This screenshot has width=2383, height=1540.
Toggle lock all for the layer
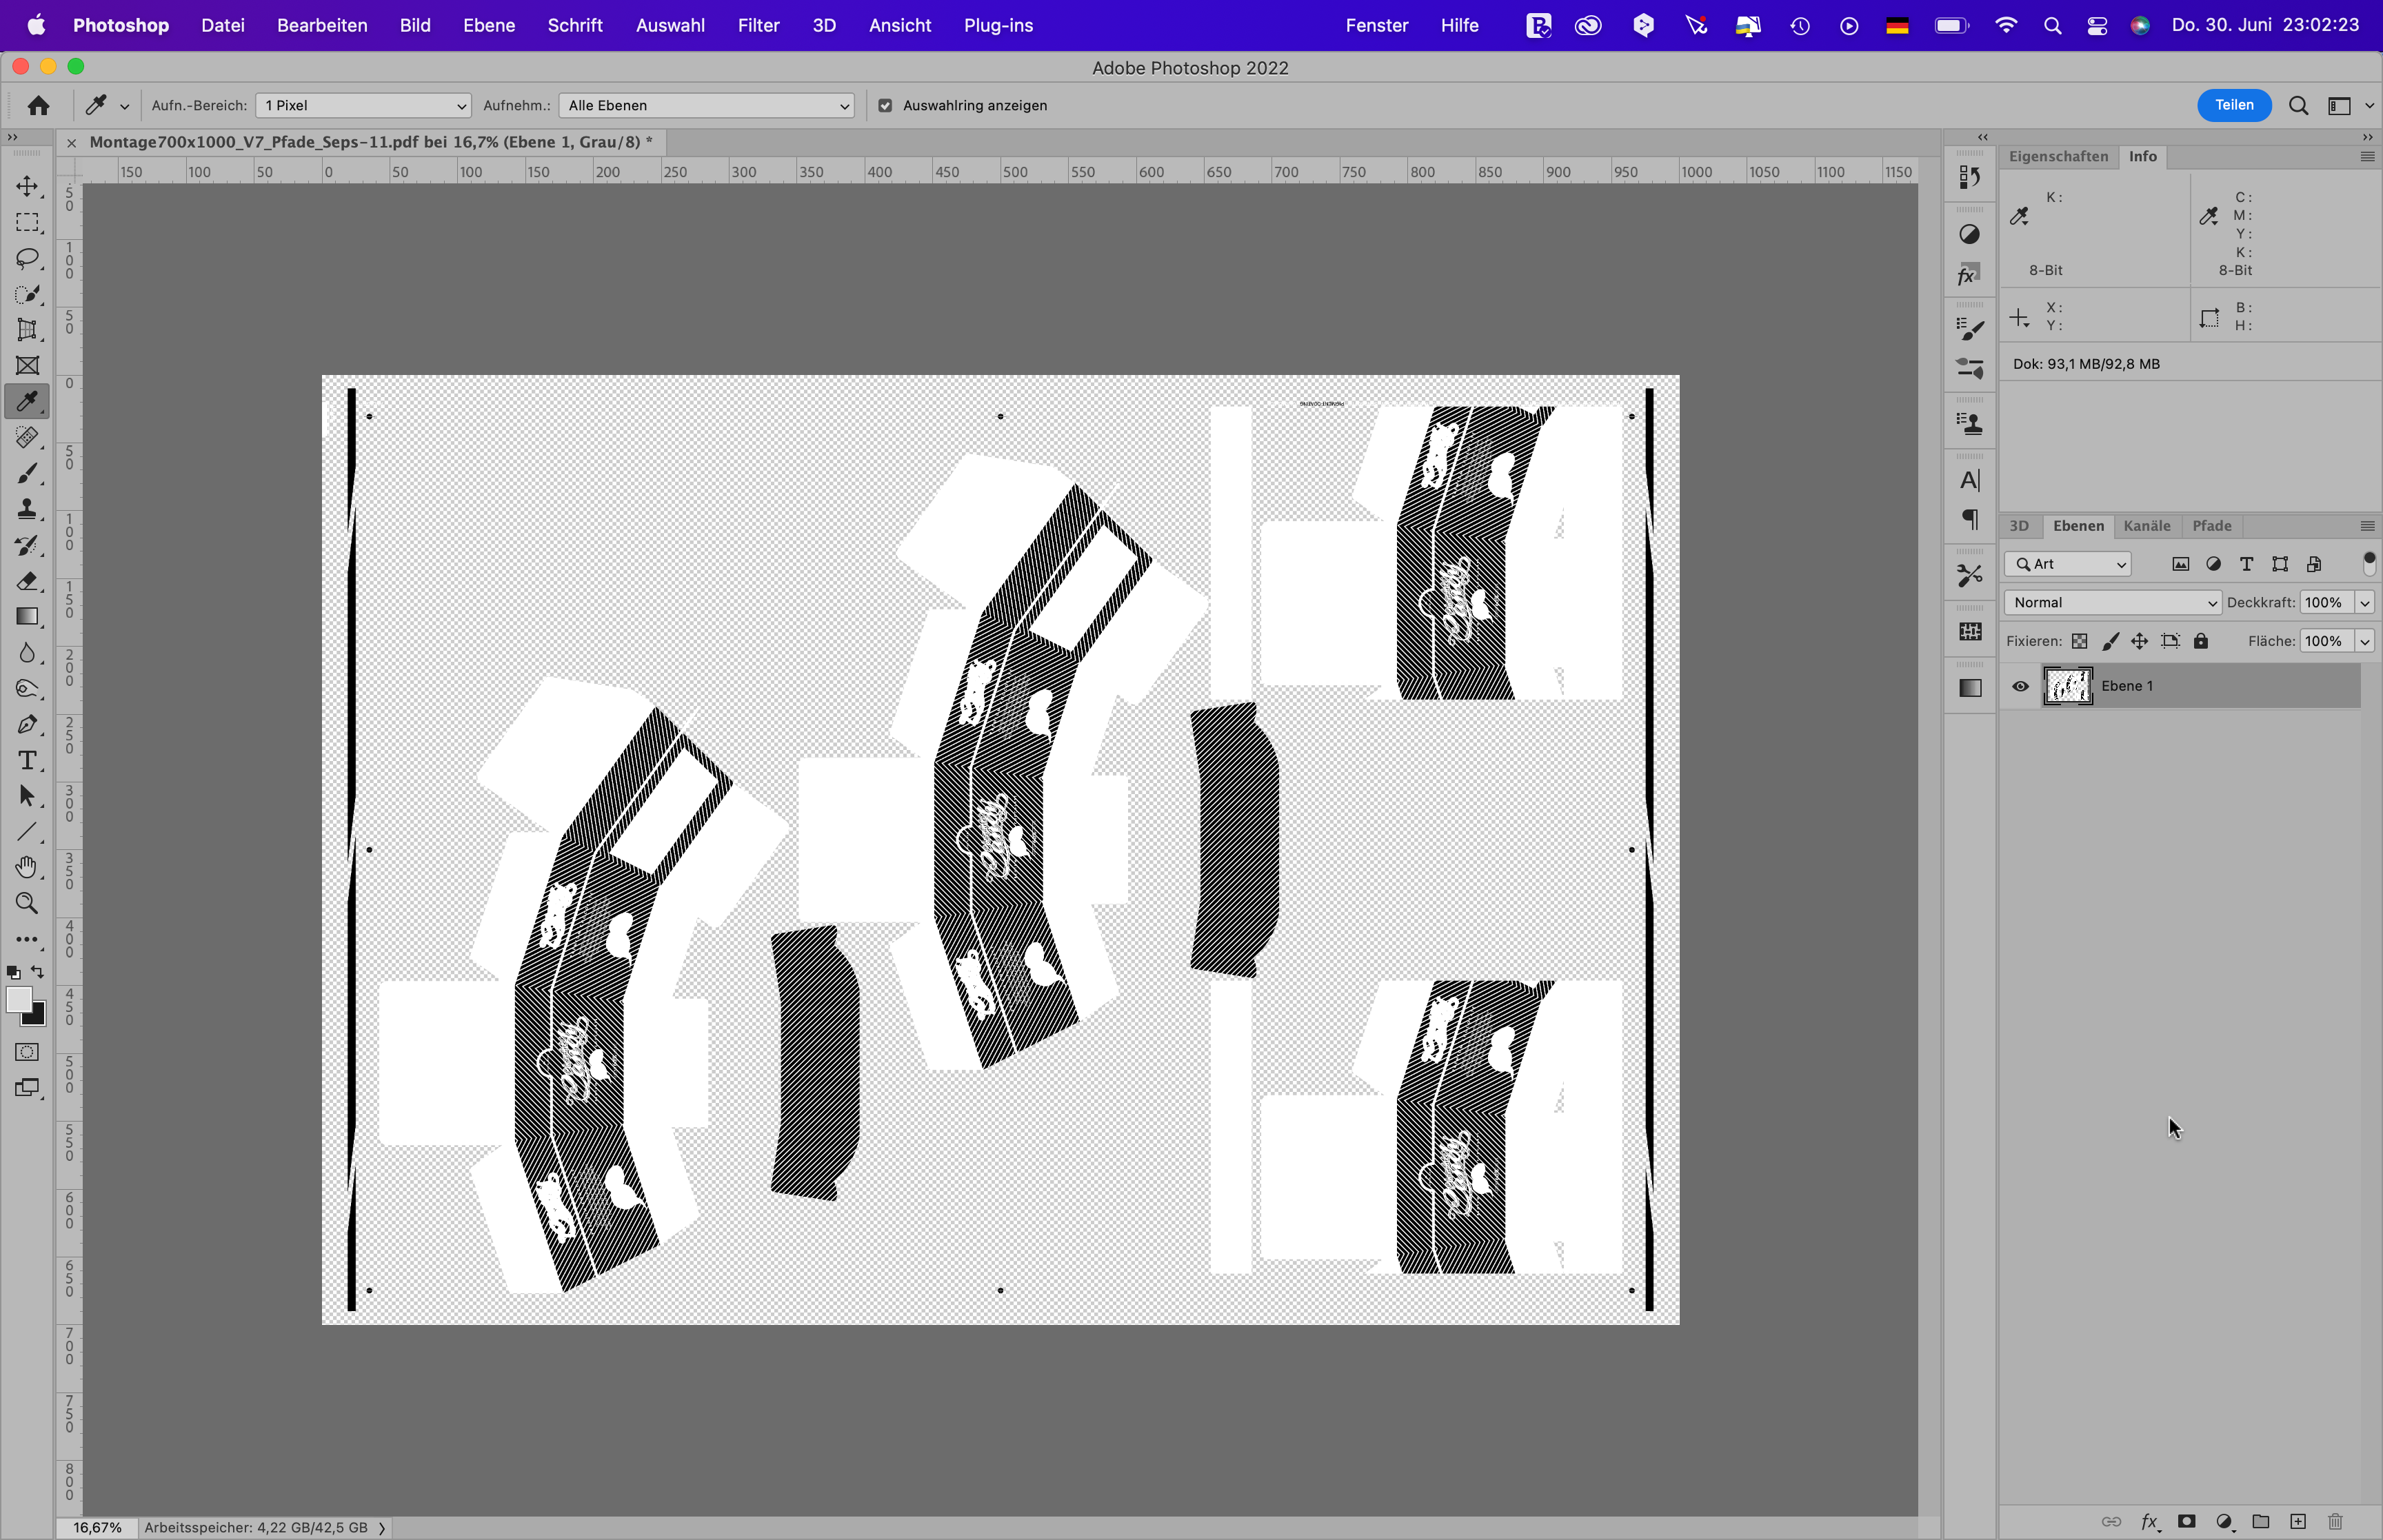[x=2201, y=641]
